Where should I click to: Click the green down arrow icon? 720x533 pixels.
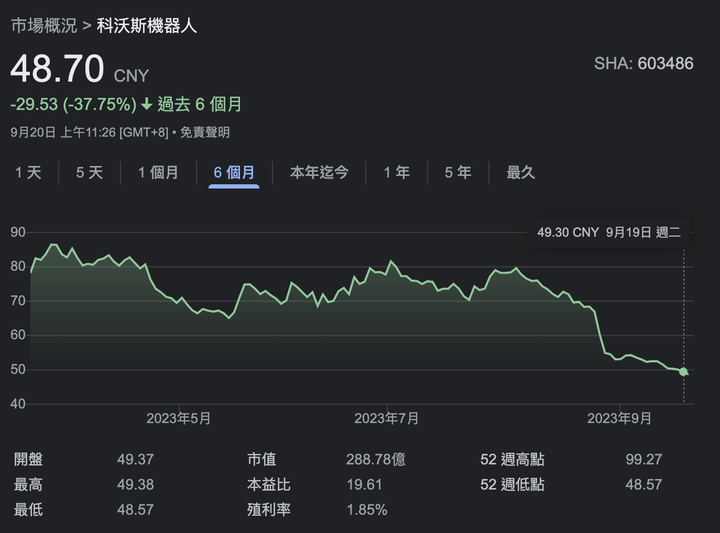(146, 104)
